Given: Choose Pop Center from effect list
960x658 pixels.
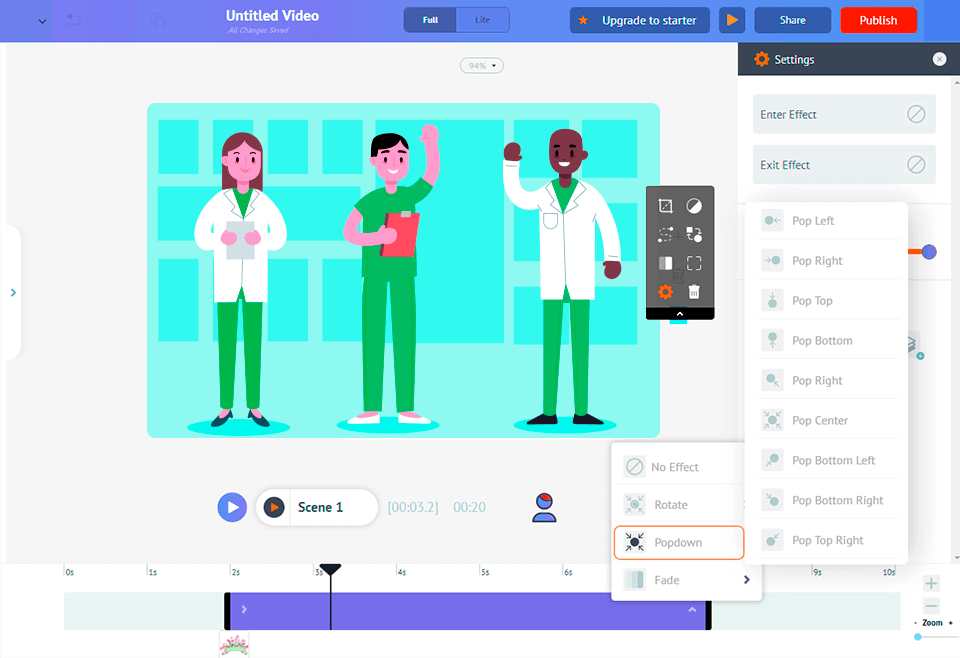Looking at the screenshot, I should coord(820,421).
